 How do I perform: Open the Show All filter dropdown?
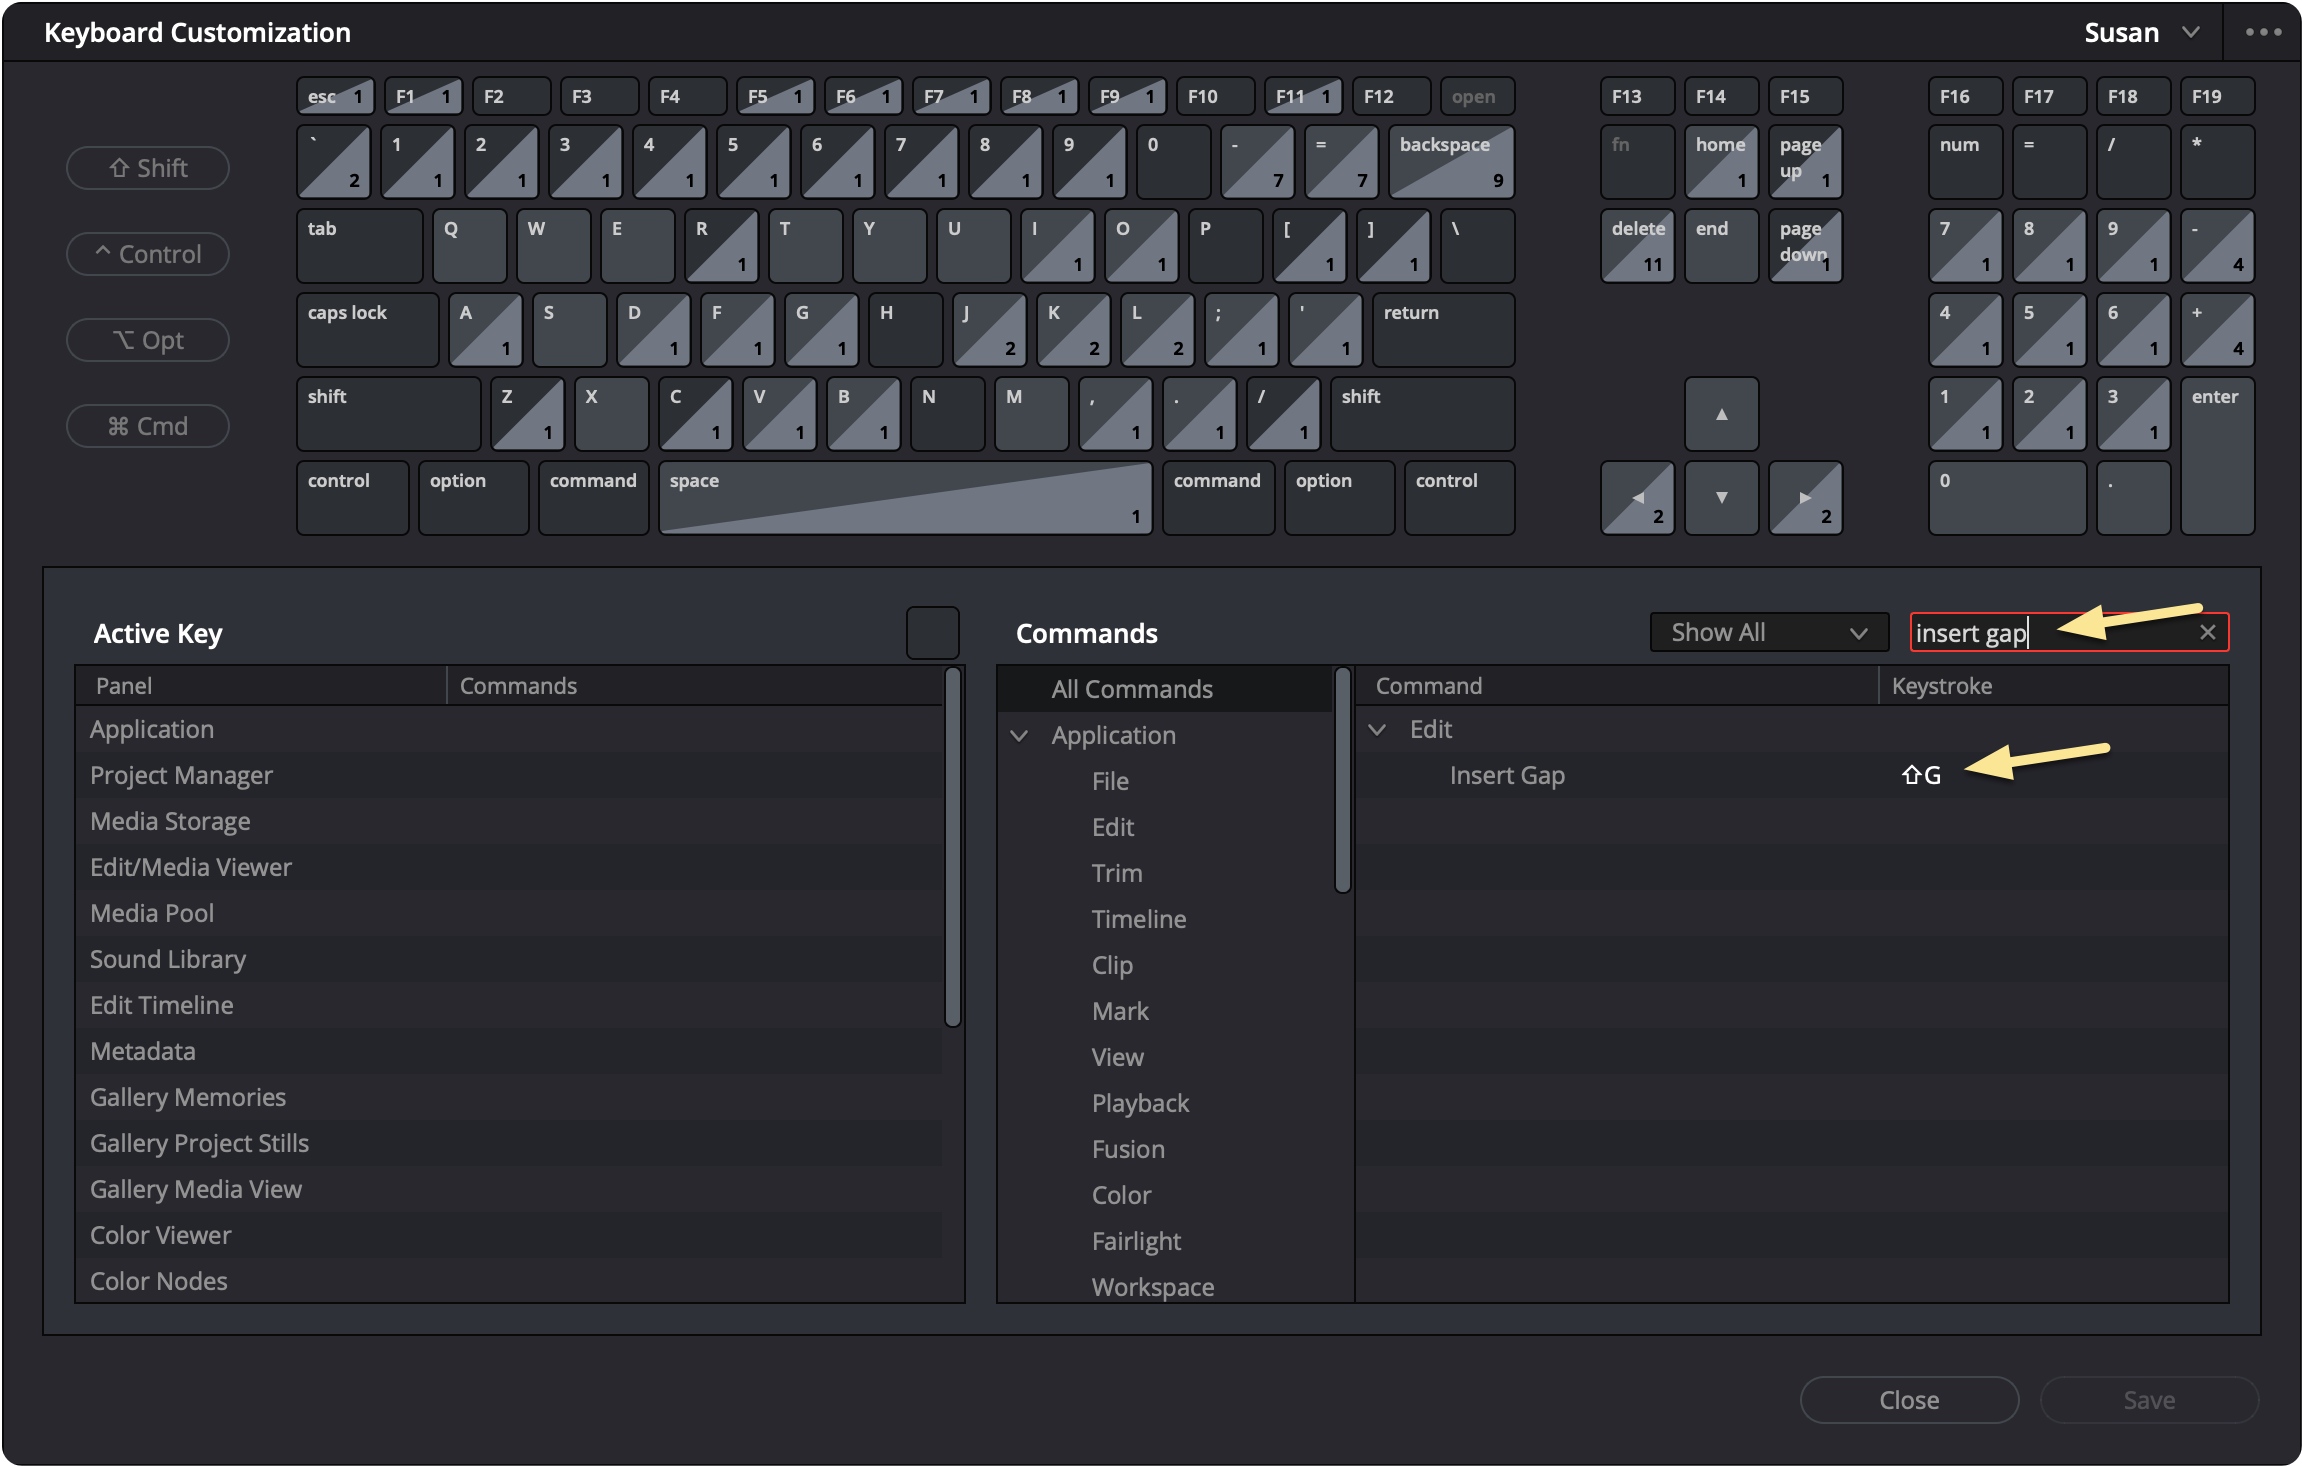click(1768, 632)
